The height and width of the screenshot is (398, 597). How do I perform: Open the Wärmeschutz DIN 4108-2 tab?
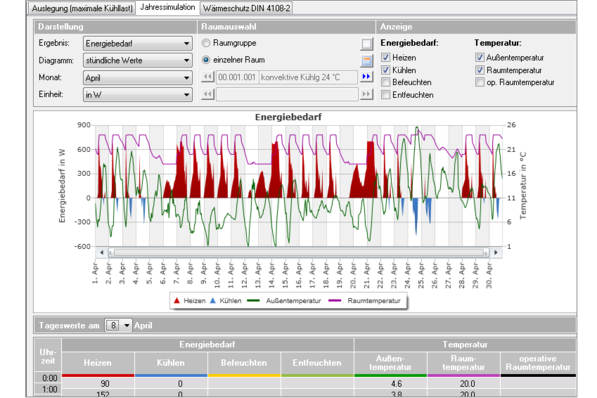pos(246,8)
